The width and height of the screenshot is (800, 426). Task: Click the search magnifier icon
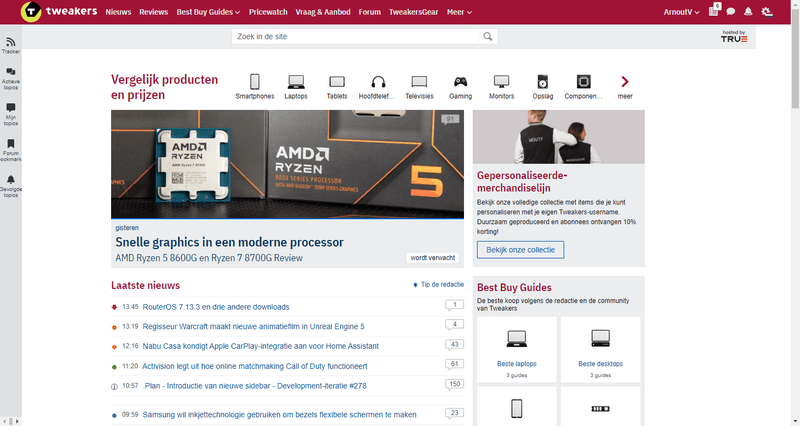coord(488,37)
